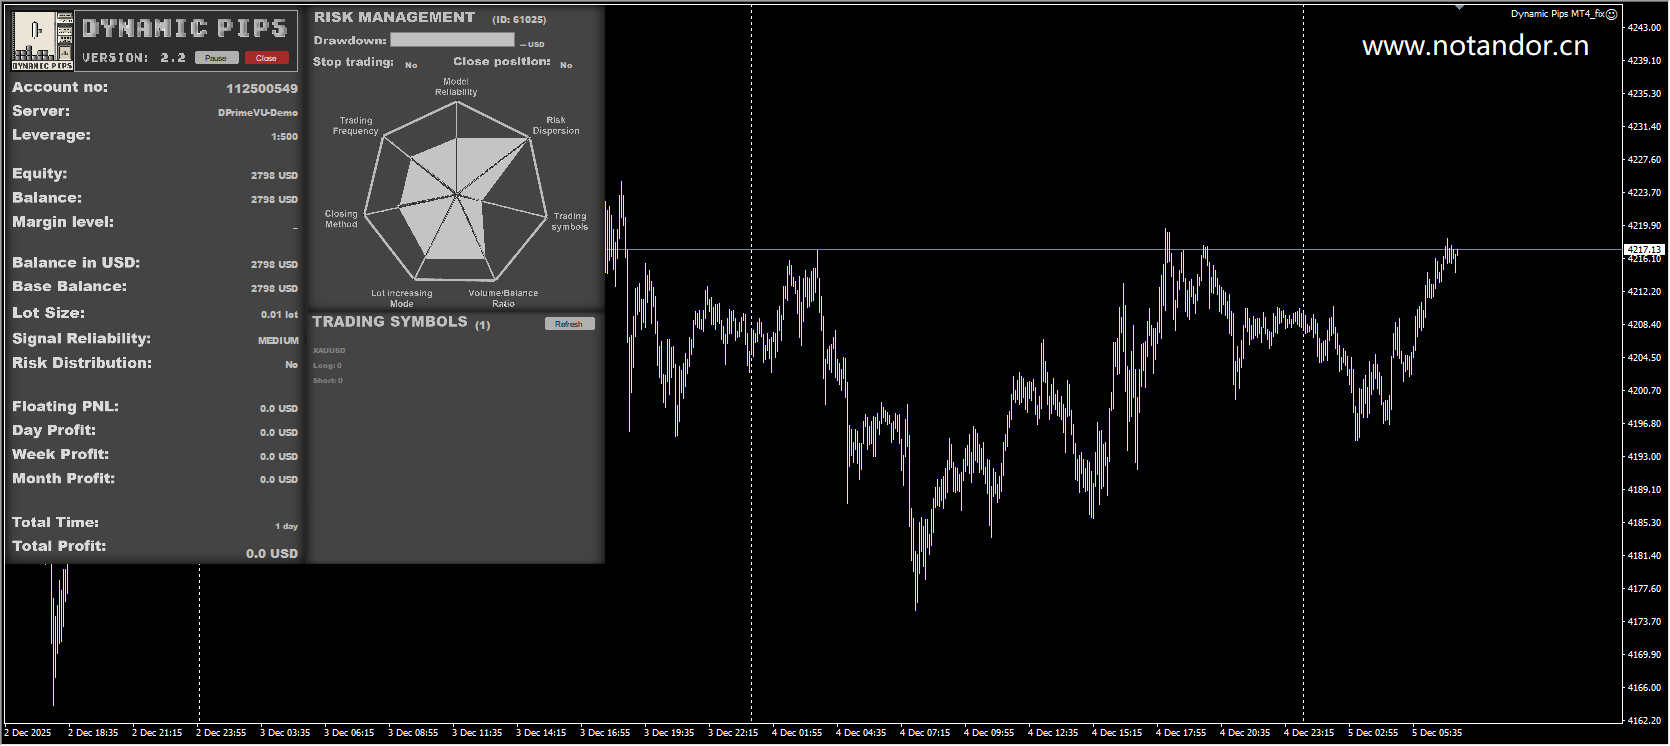Image resolution: width=1670 pixels, height=746 pixels.
Task: Click the Trading symbols radar label
Action: tap(570, 221)
